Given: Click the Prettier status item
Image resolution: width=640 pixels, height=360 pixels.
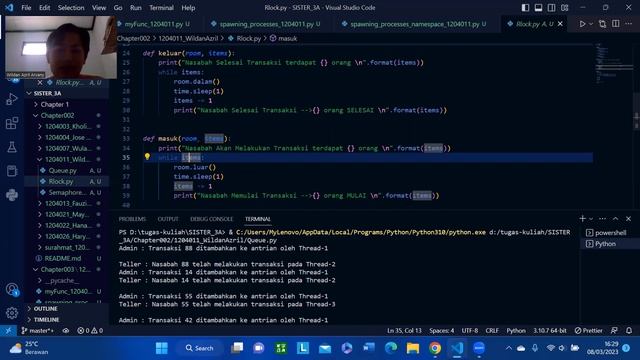Looking at the screenshot, I should coord(588,331).
